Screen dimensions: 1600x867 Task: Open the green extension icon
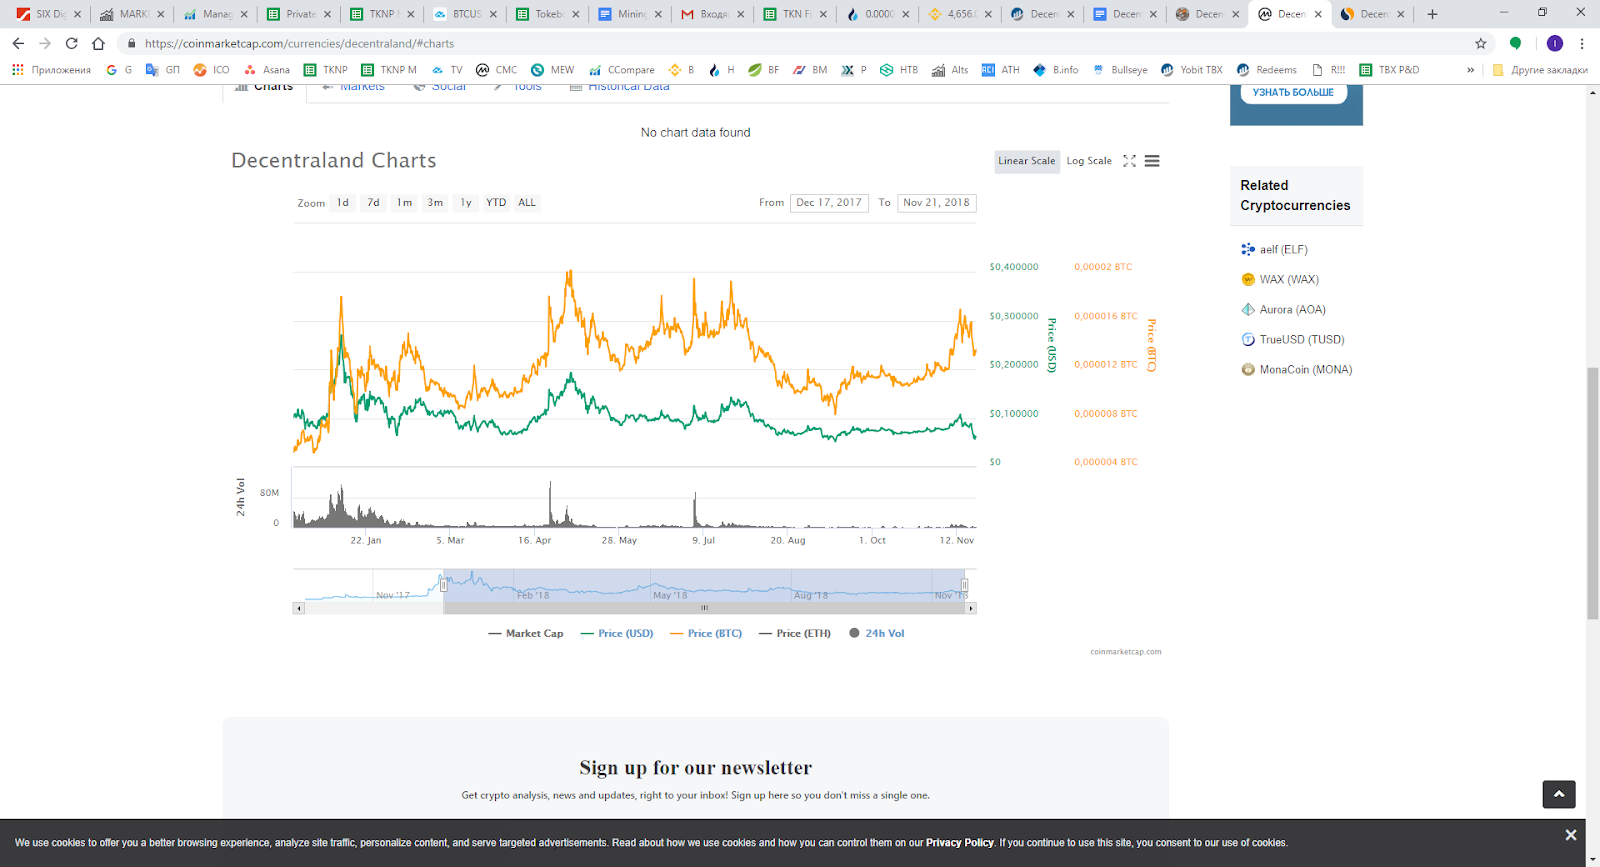[1515, 43]
